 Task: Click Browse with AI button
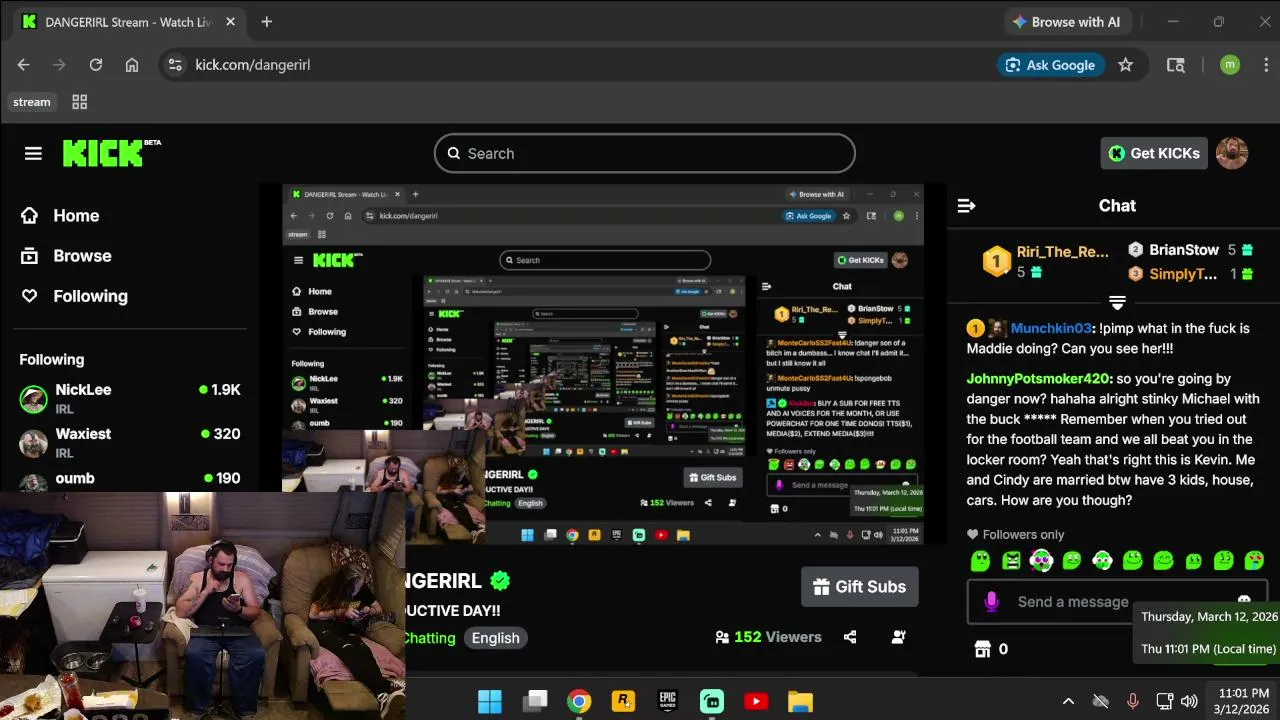click(x=1066, y=22)
